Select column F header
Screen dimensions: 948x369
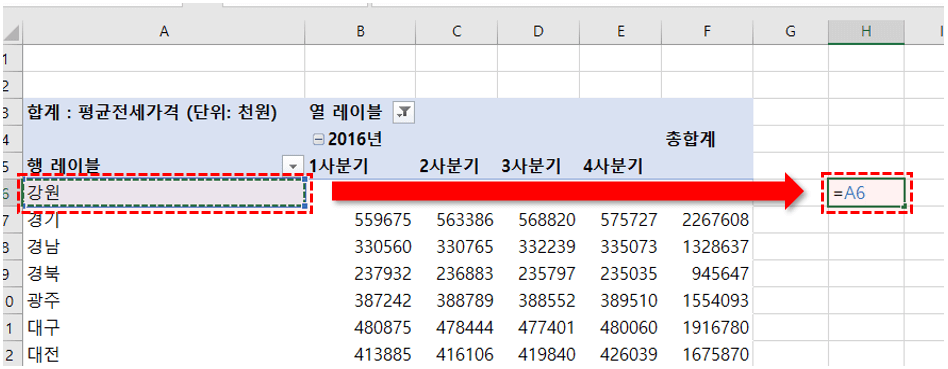[x=707, y=33]
